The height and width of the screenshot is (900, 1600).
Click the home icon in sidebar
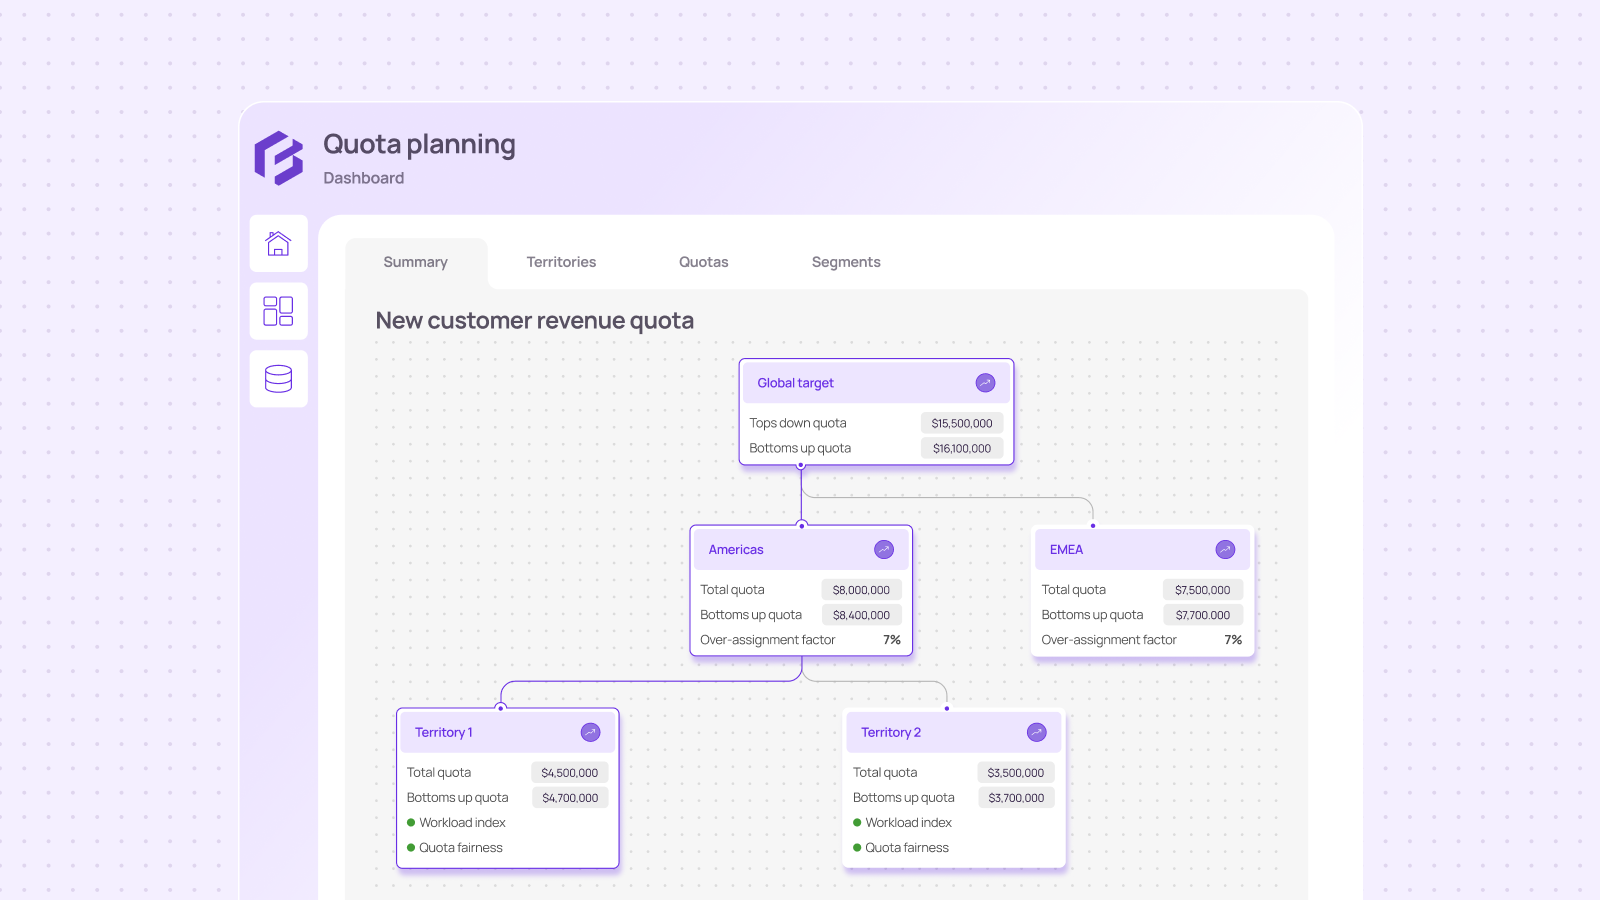tap(278, 243)
